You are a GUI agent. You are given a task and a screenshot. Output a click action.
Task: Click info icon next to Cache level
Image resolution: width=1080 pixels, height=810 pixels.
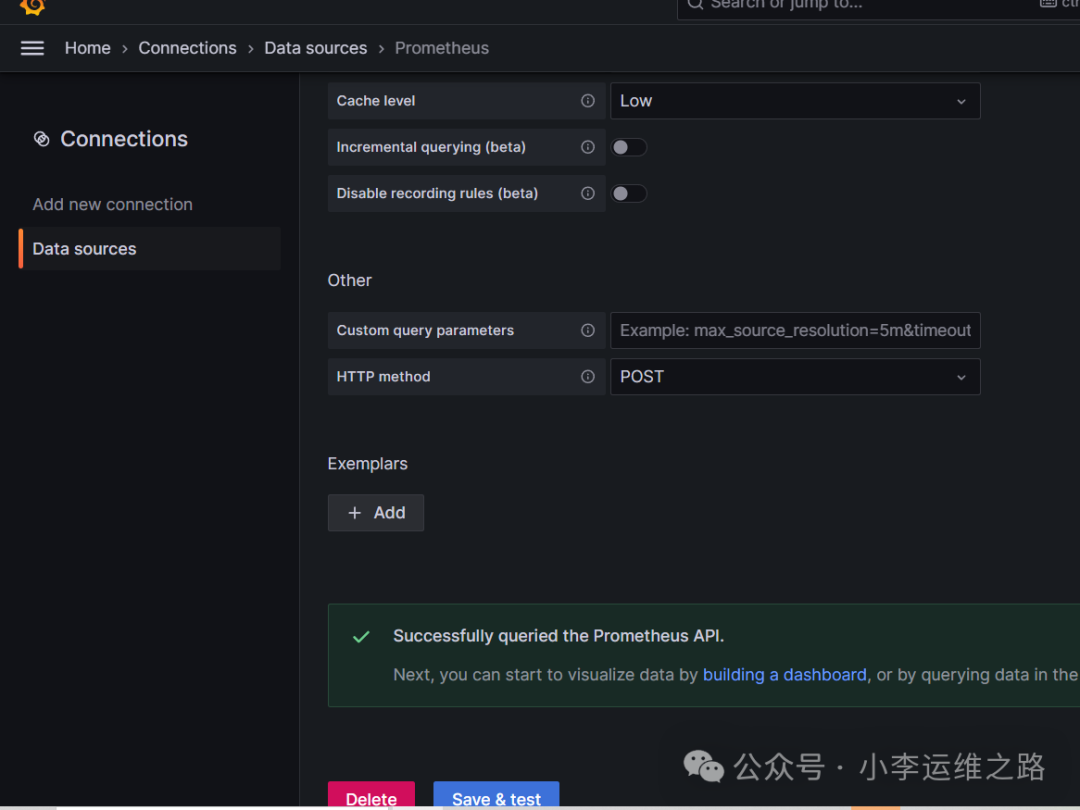[x=588, y=101]
